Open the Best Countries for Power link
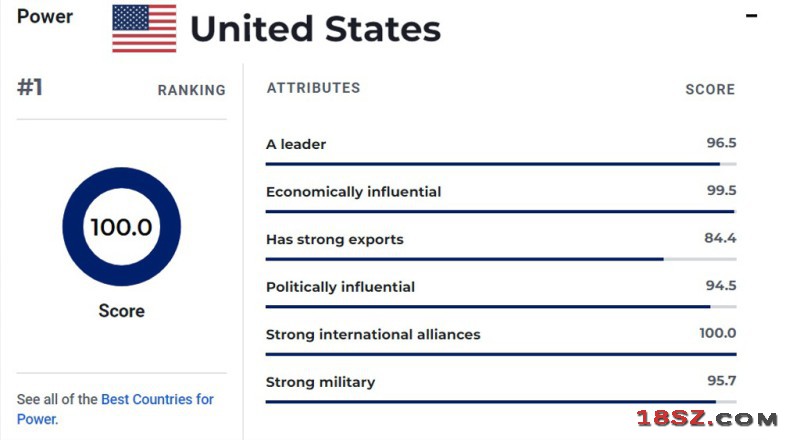This screenshot has height=440, width=800. 115,409
